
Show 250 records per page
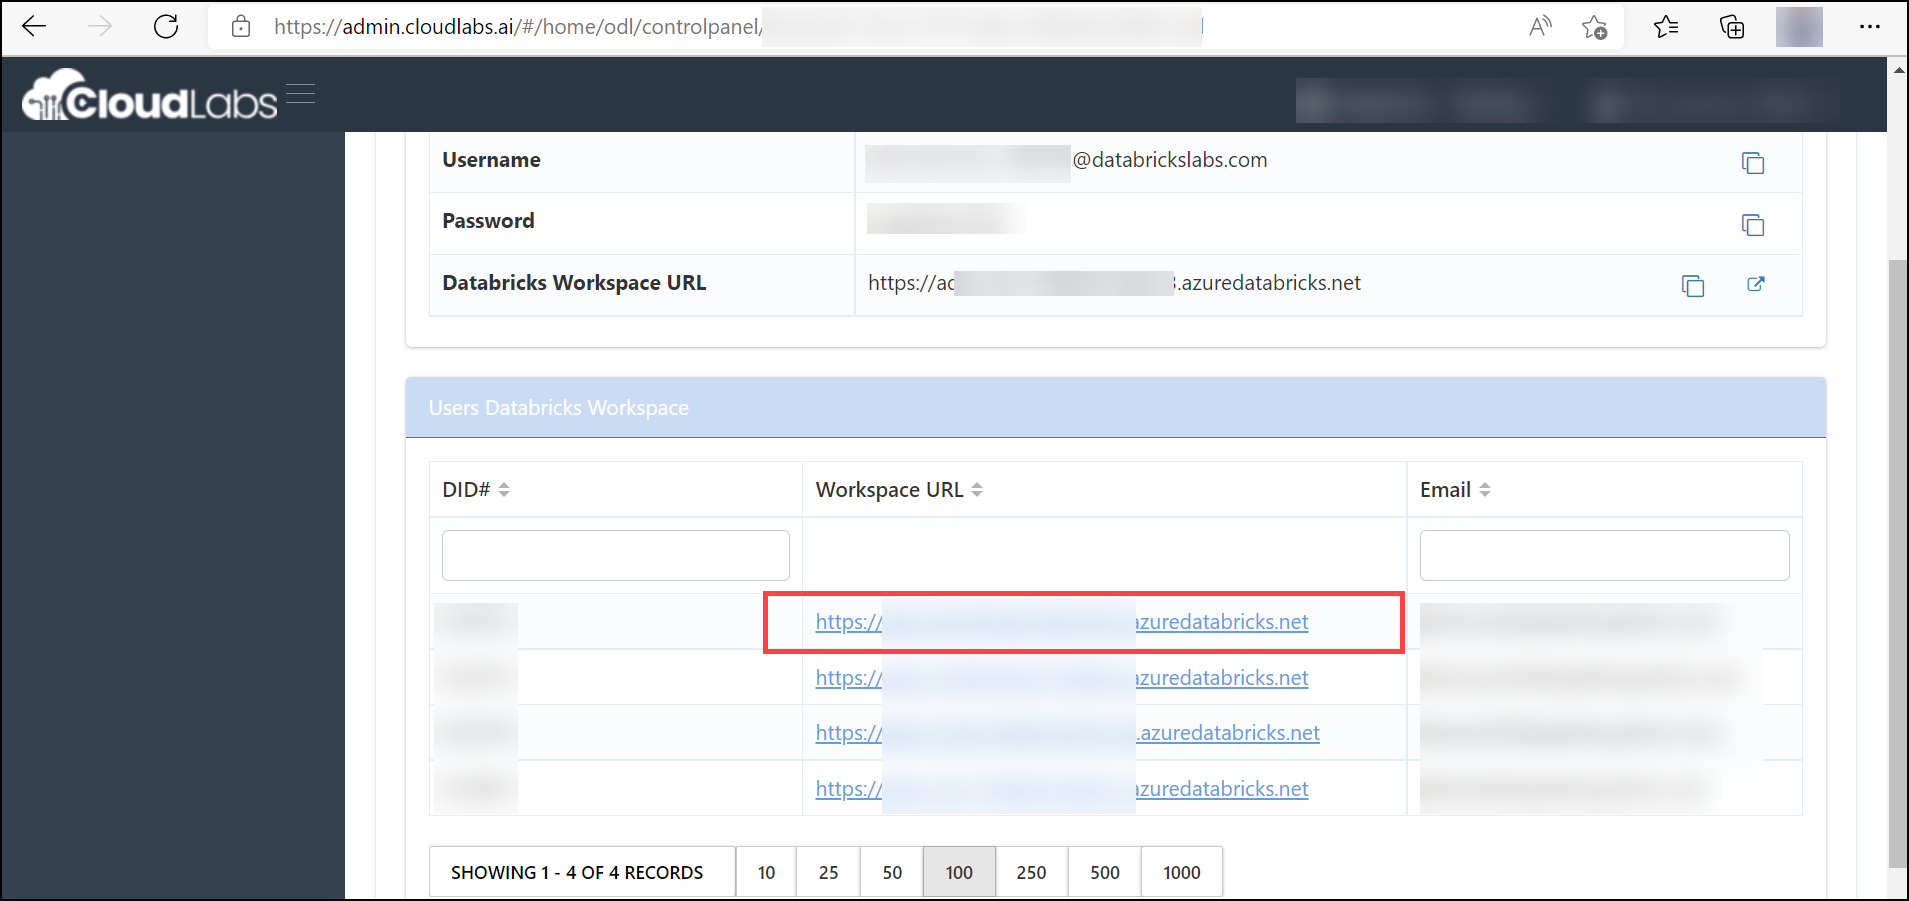(1031, 872)
